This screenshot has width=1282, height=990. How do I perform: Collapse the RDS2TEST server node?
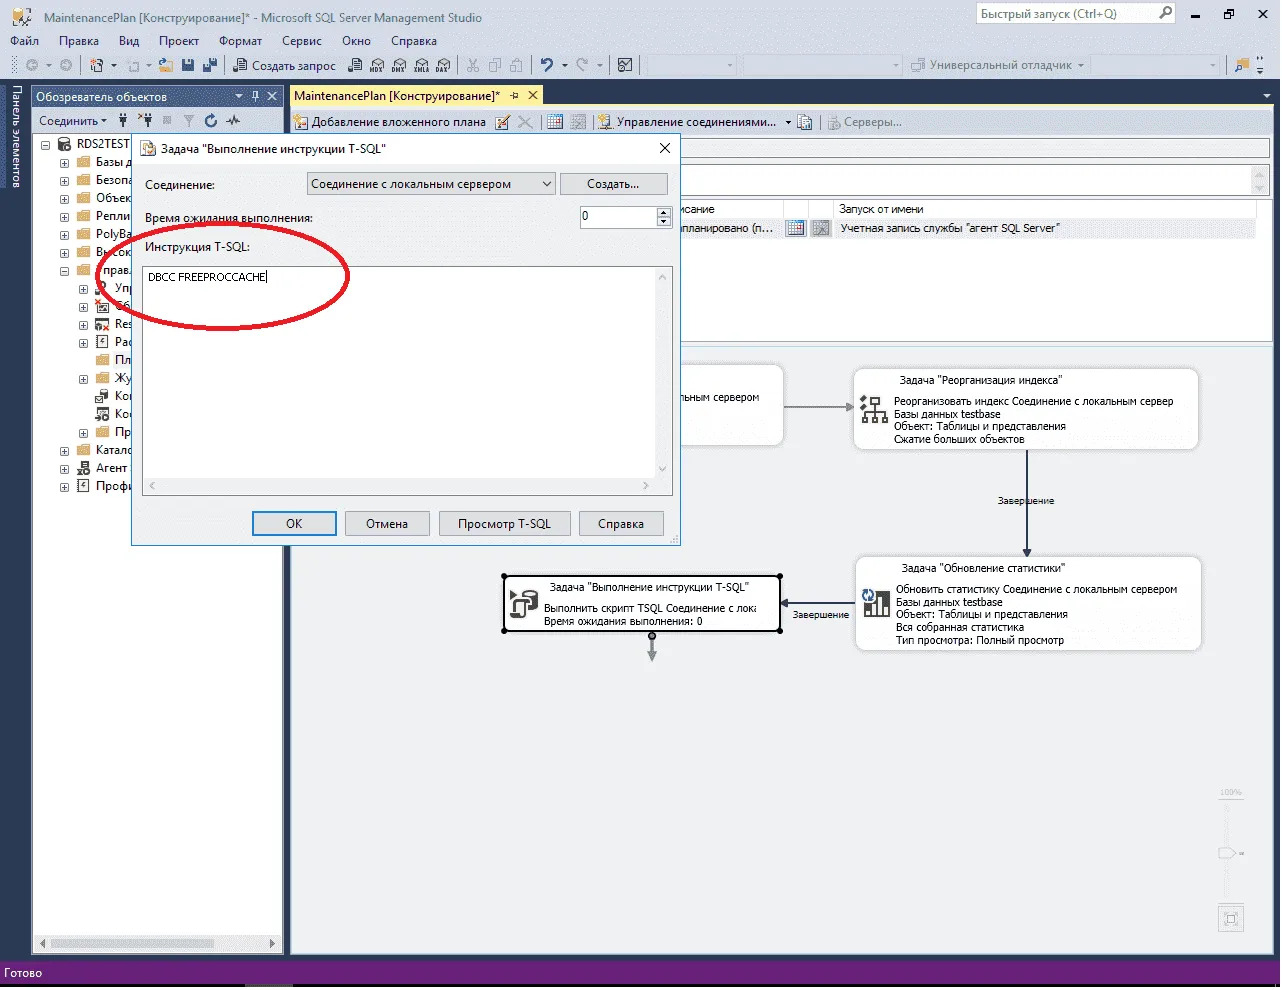click(45, 145)
